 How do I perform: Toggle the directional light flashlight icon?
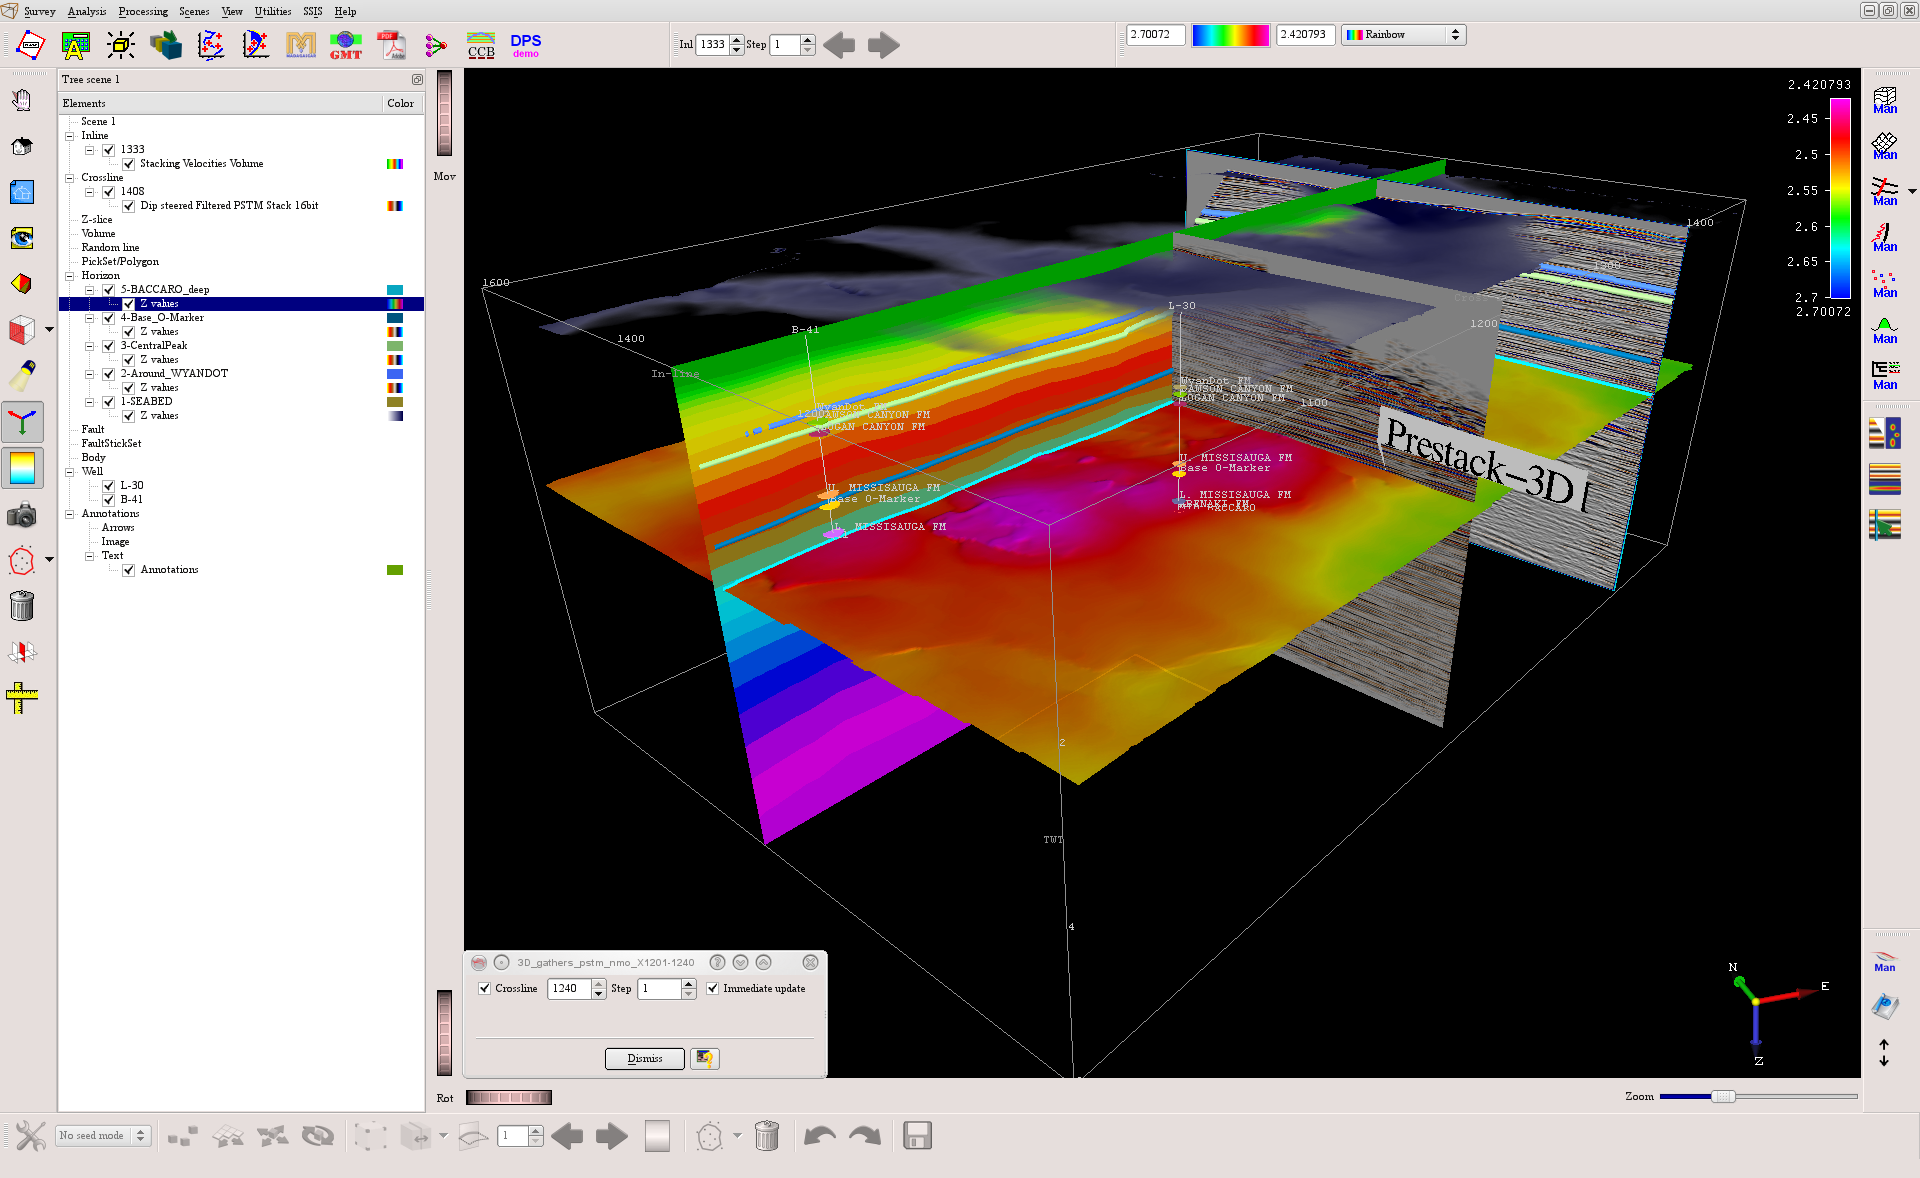pos(22,376)
